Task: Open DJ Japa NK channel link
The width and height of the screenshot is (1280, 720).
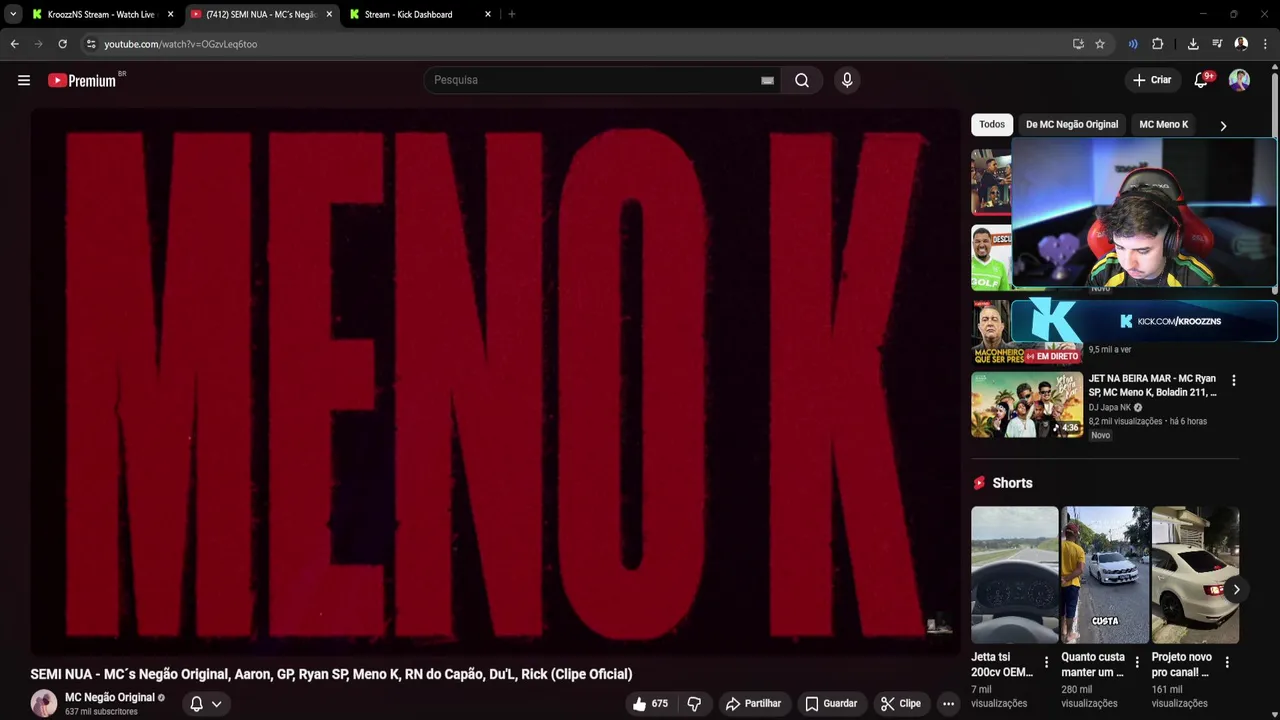Action: tap(1110, 407)
